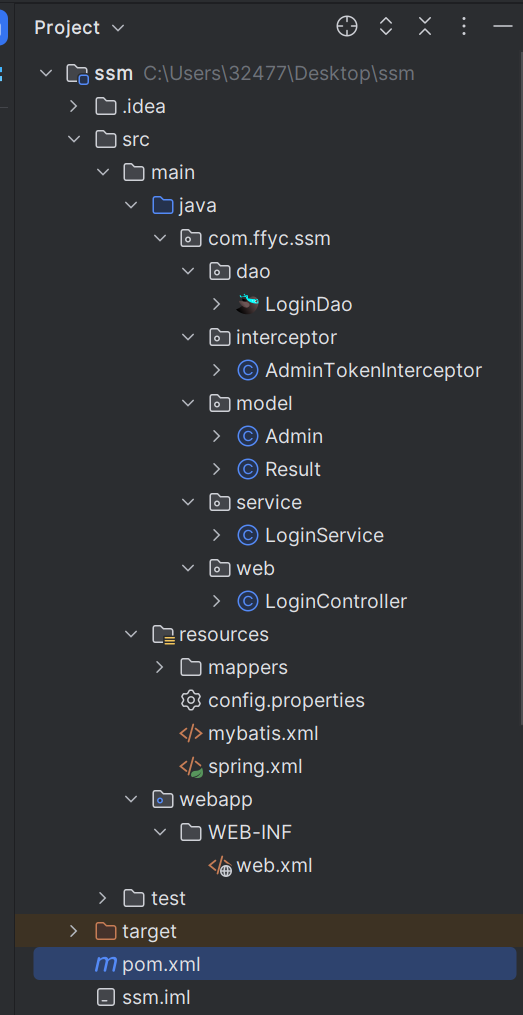Click the Collapse All icon in Project header

tap(425, 27)
